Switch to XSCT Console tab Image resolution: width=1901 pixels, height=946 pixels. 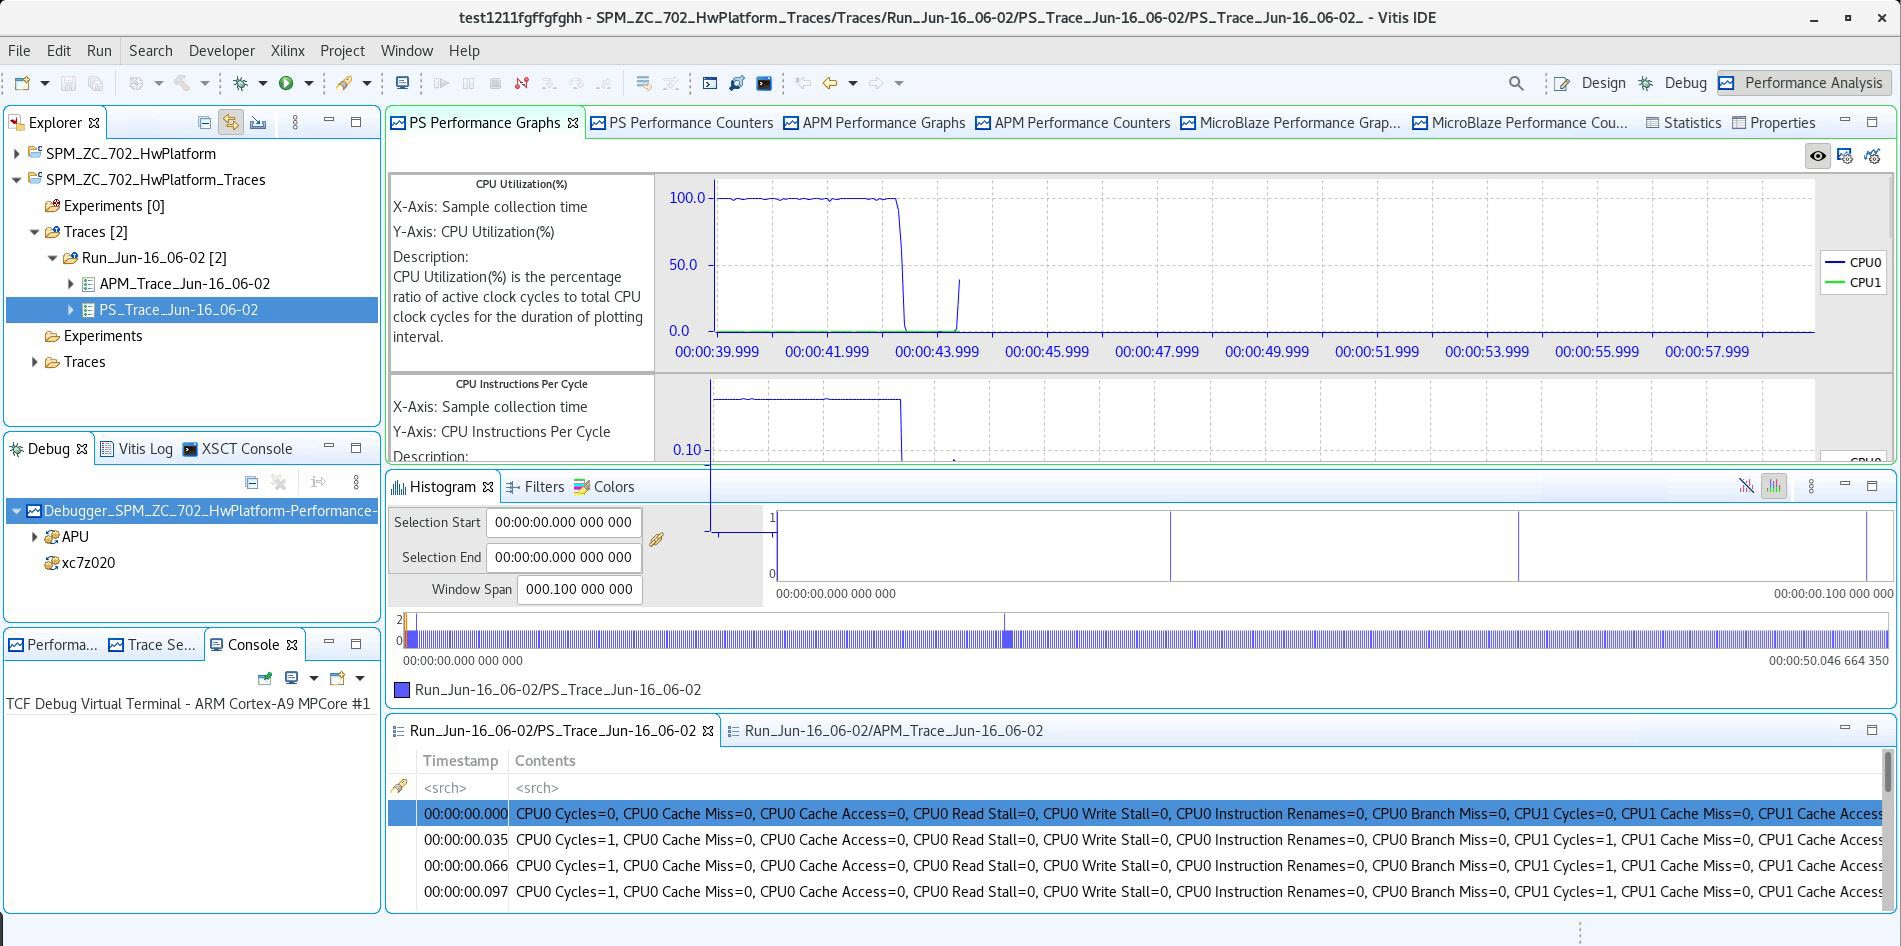pos(237,449)
